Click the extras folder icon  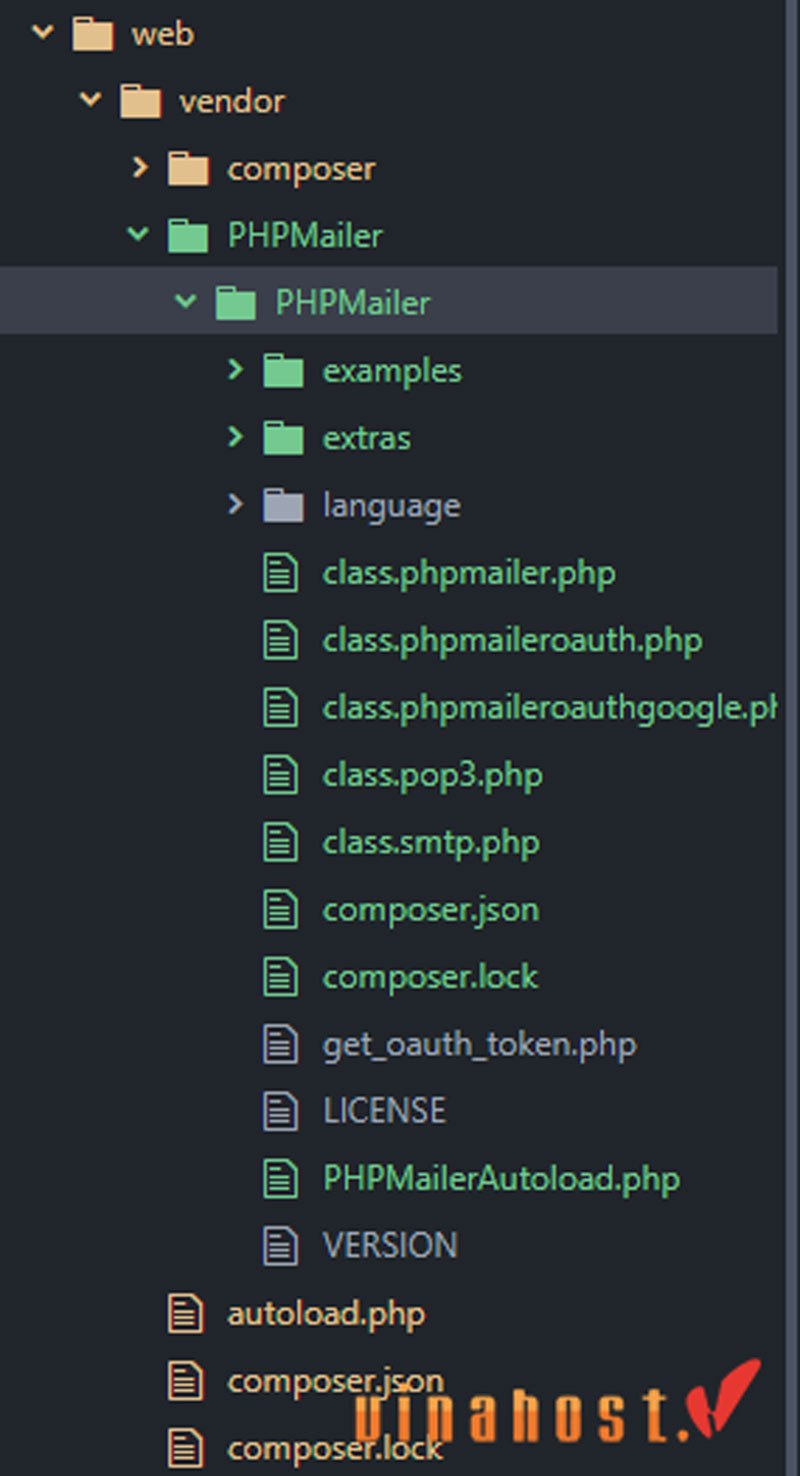coord(285,437)
